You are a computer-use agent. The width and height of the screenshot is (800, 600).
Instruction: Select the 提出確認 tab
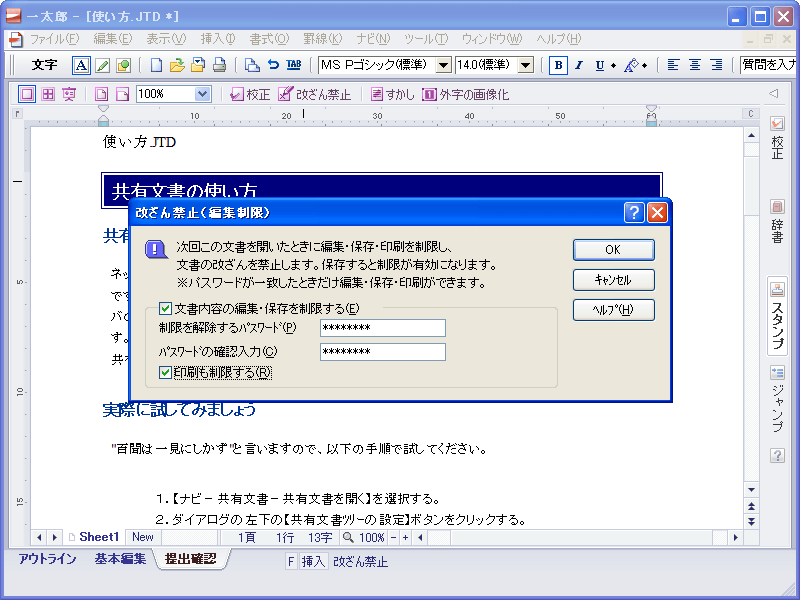pos(190,559)
